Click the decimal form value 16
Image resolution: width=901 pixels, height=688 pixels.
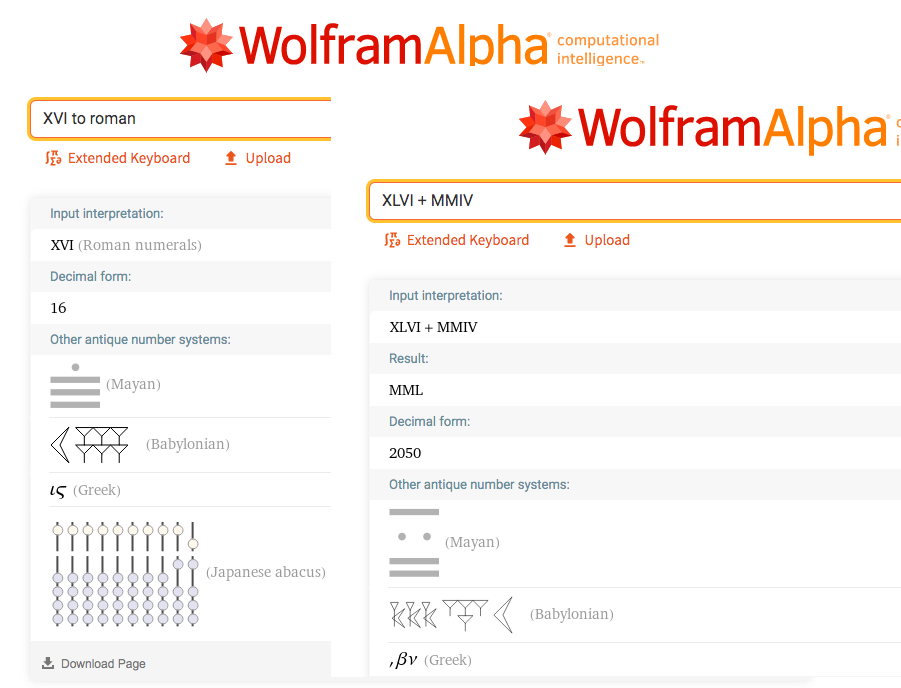58,308
